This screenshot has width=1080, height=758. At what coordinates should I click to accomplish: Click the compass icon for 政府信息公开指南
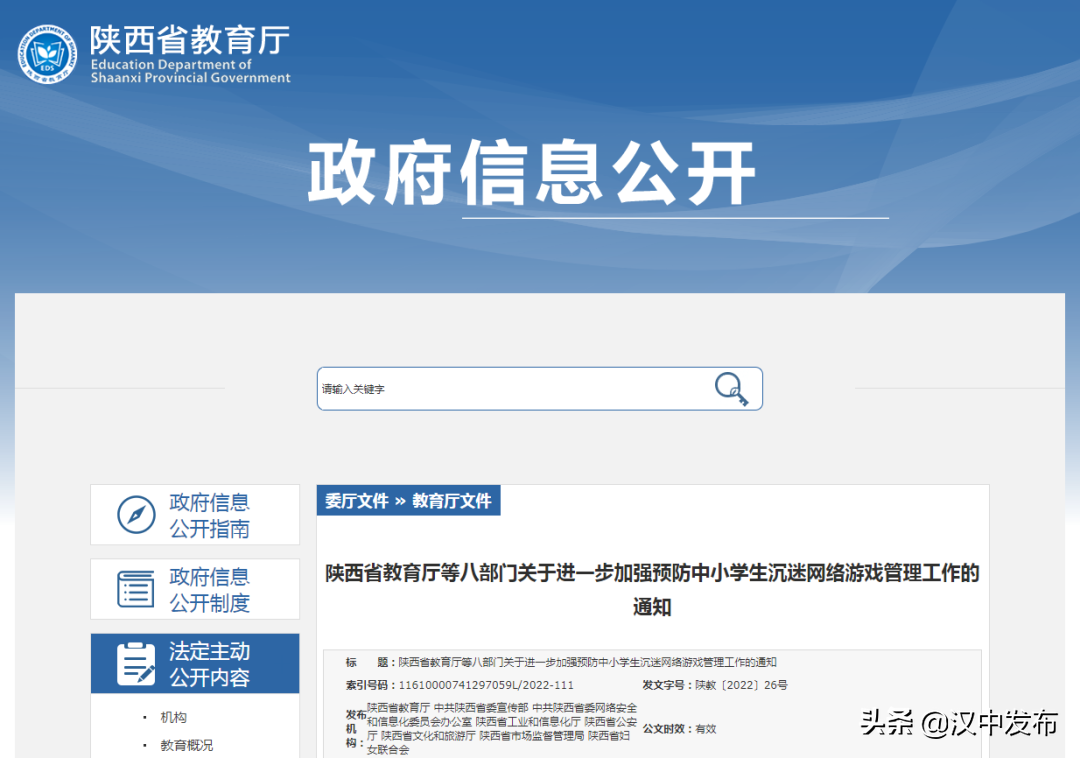[136, 514]
